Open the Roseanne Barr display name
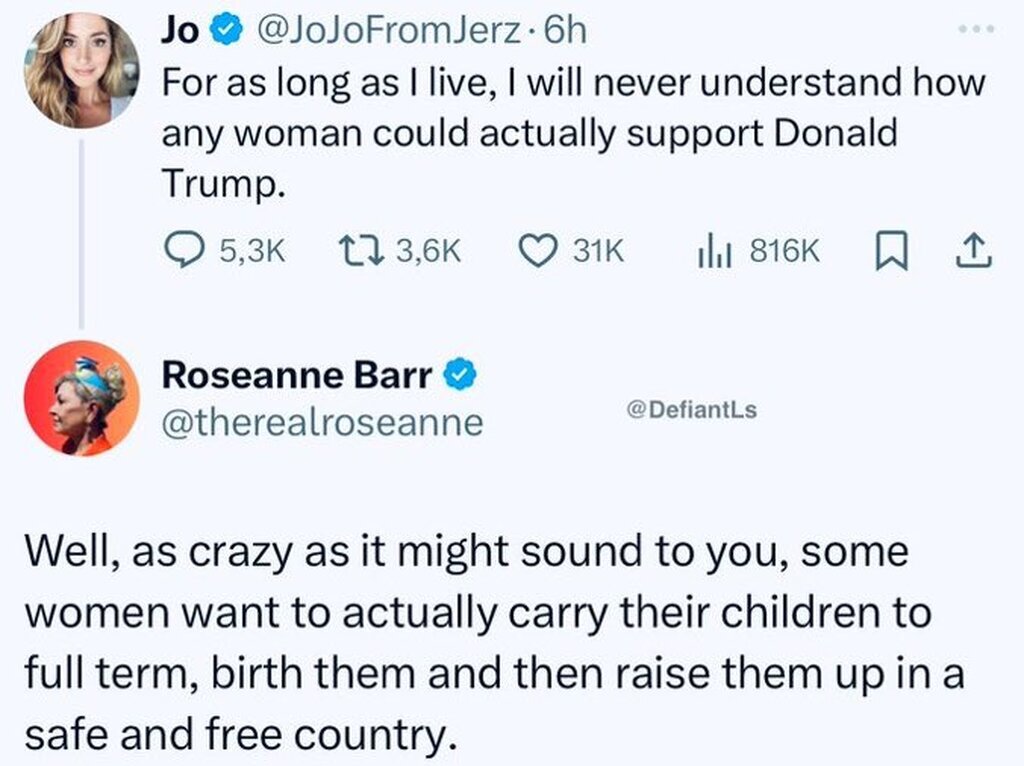This screenshot has width=1024, height=766. (x=297, y=375)
